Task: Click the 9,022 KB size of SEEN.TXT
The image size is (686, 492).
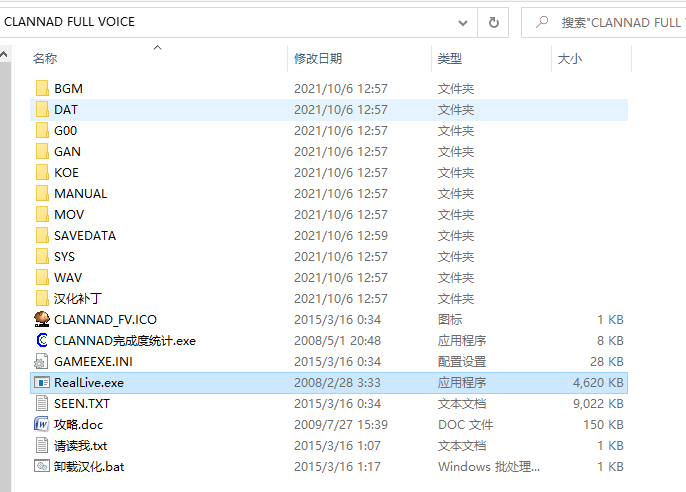Action: [598, 403]
